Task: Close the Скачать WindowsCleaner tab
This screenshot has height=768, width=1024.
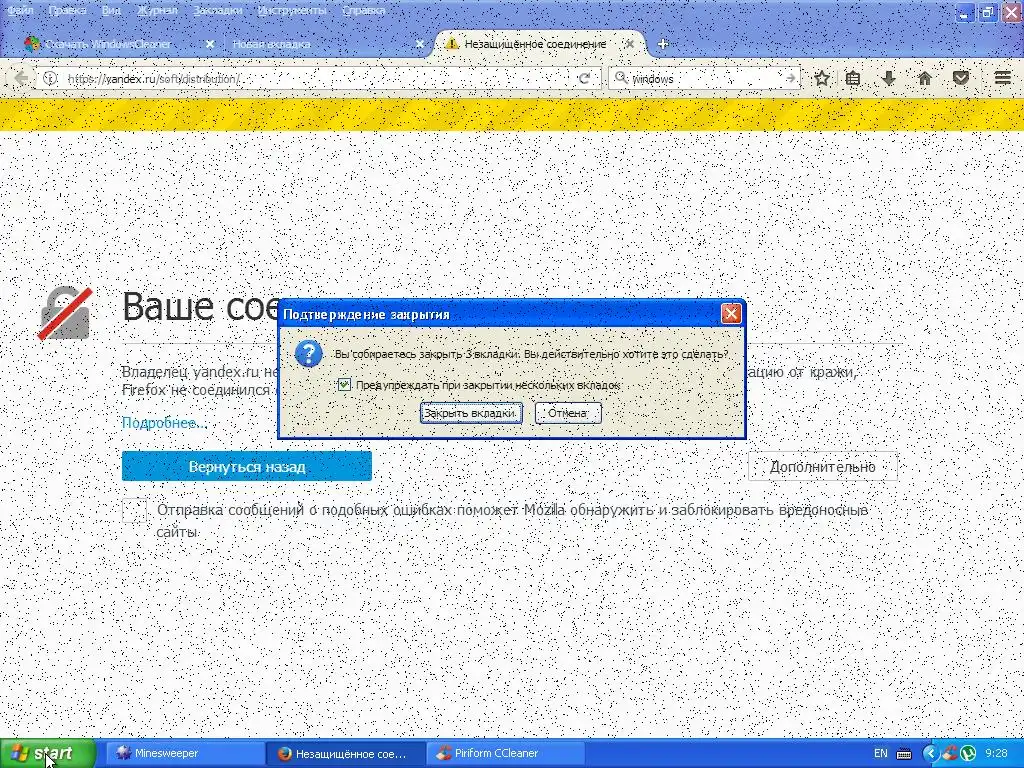Action: pos(210,44)
